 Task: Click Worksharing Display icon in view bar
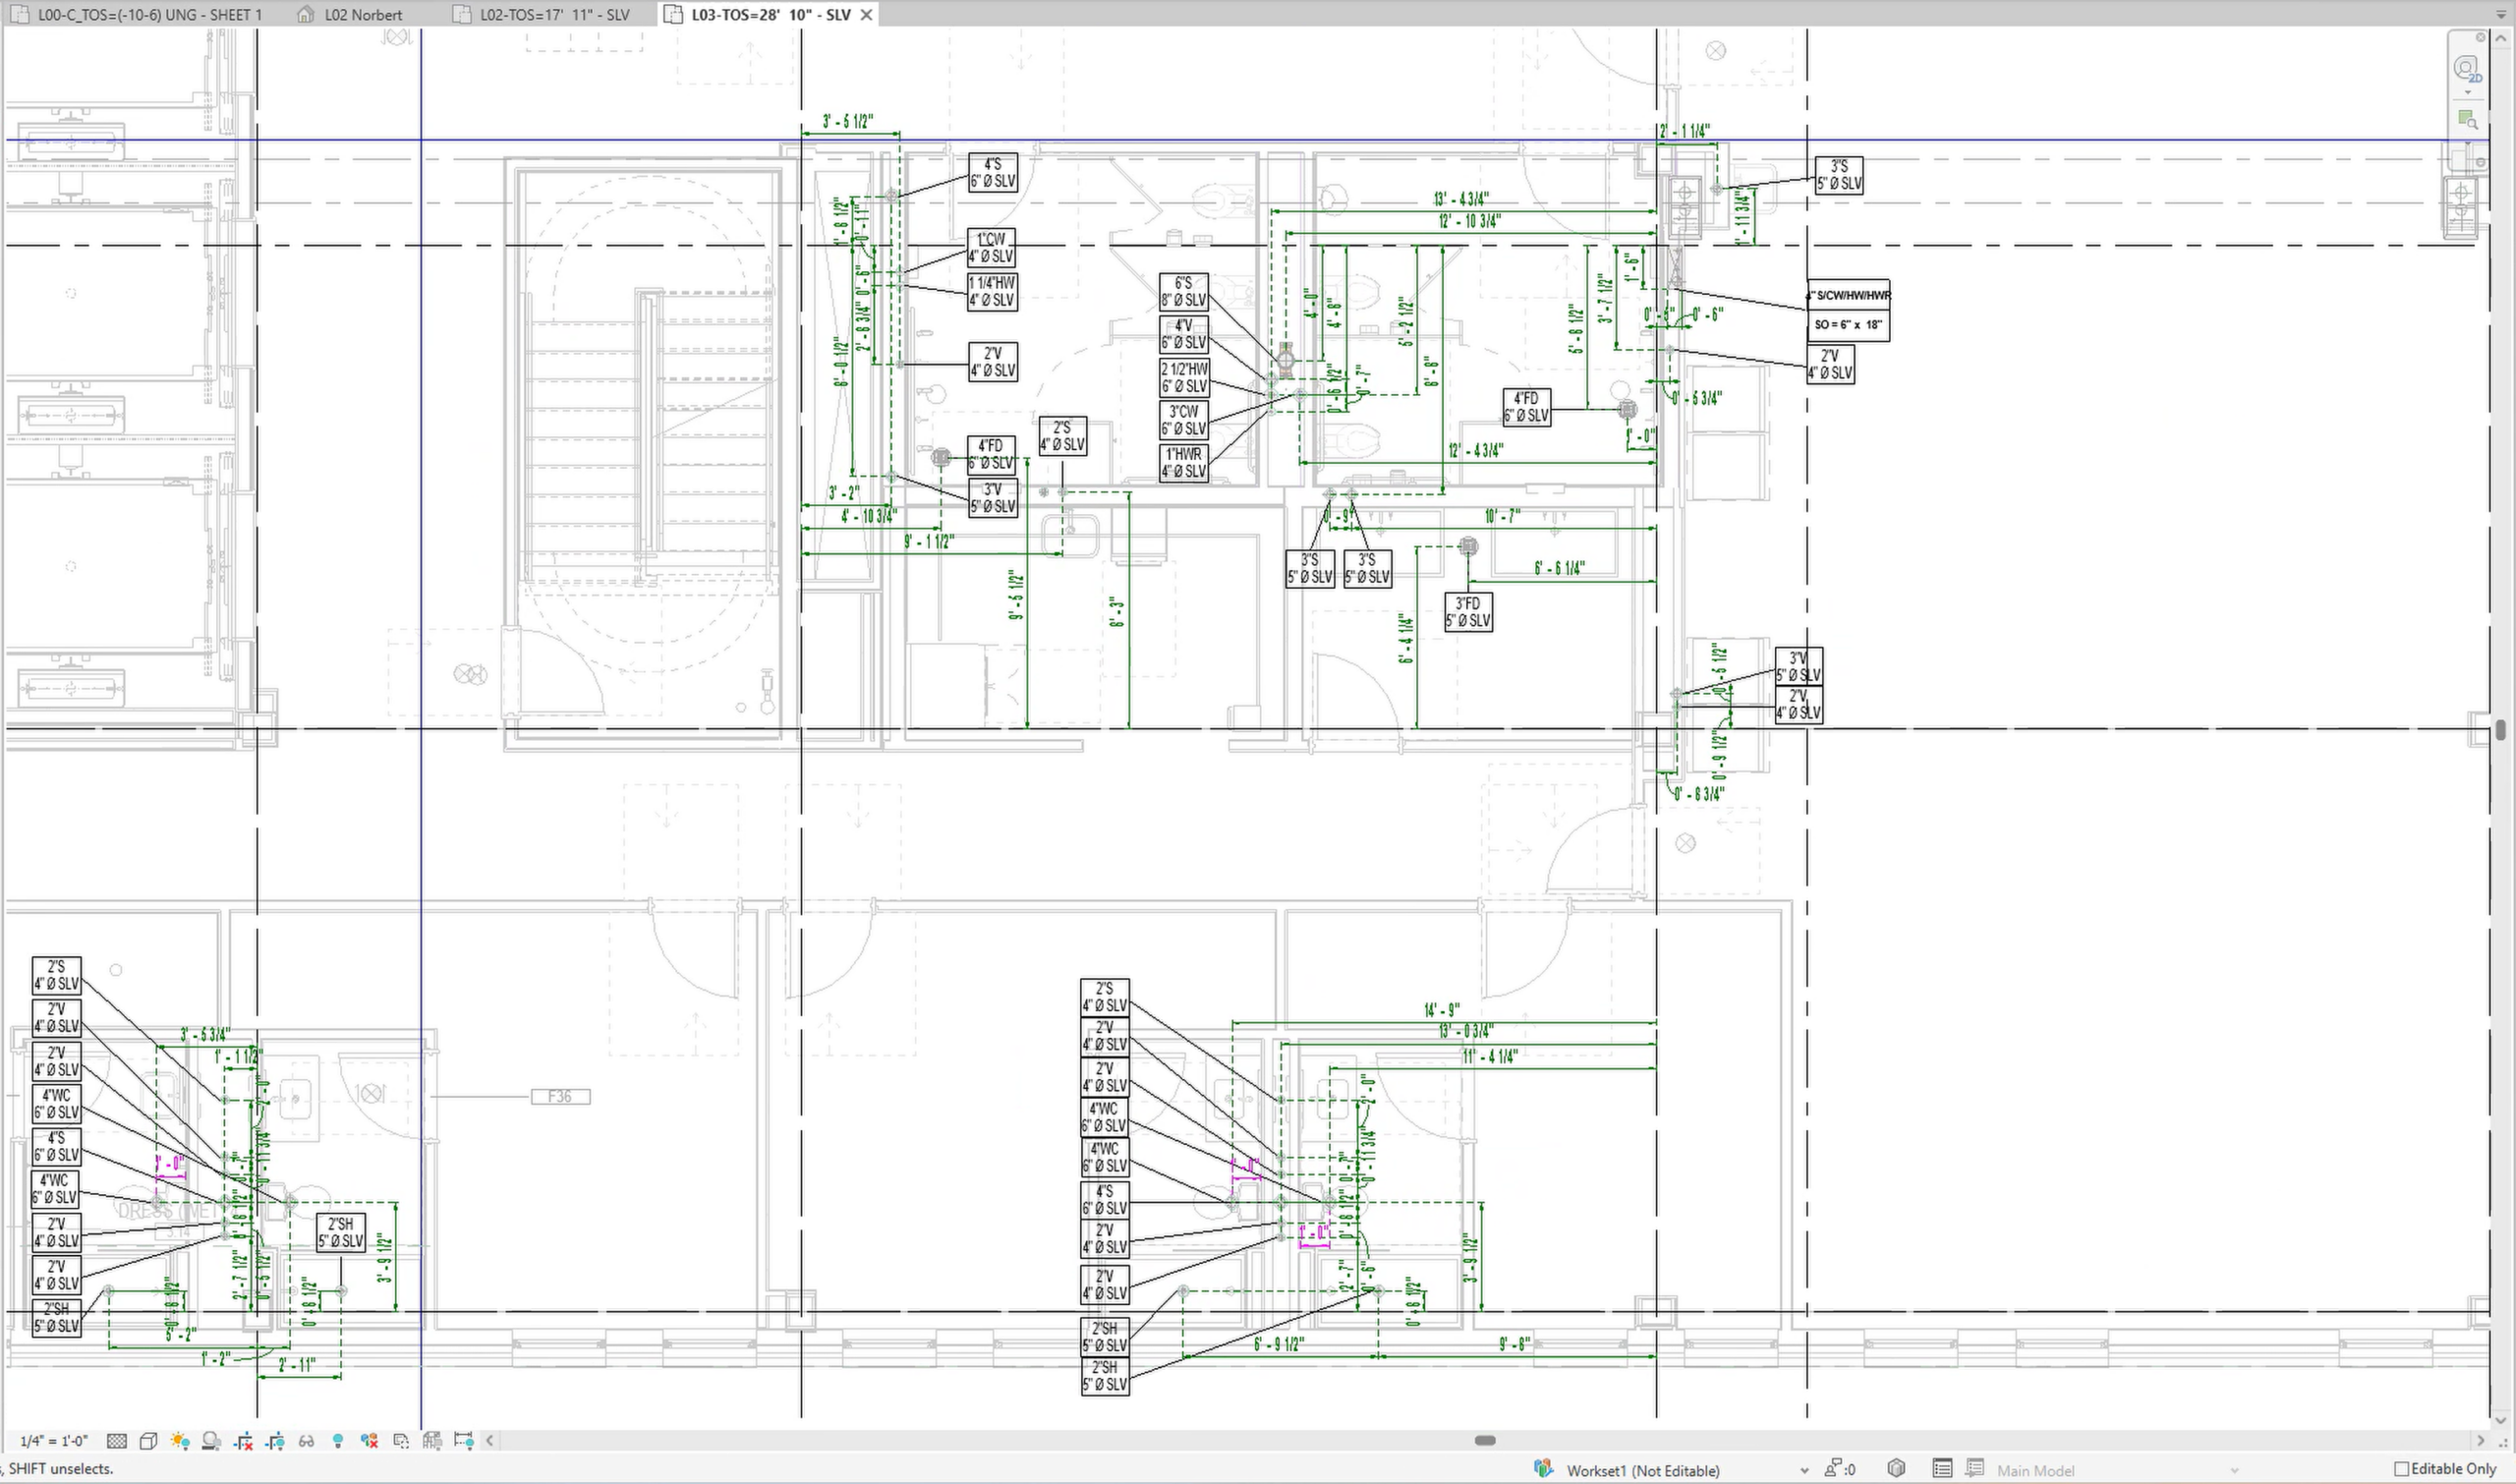point(369,1441)
